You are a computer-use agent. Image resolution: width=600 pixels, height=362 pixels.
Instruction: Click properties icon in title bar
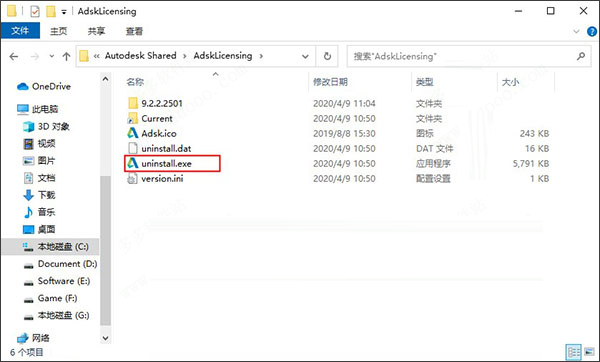35,11
